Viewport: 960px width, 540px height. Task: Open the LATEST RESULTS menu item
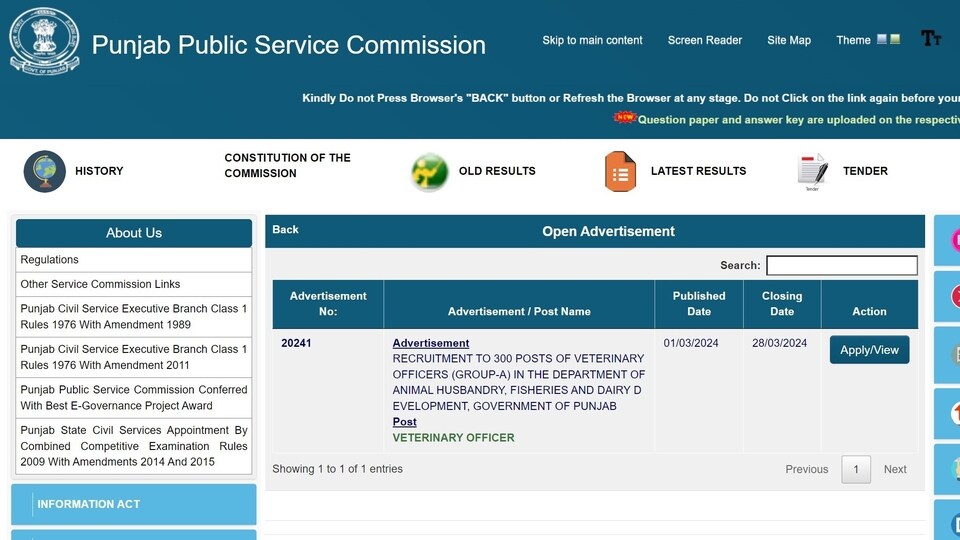[x=699, y=171]
